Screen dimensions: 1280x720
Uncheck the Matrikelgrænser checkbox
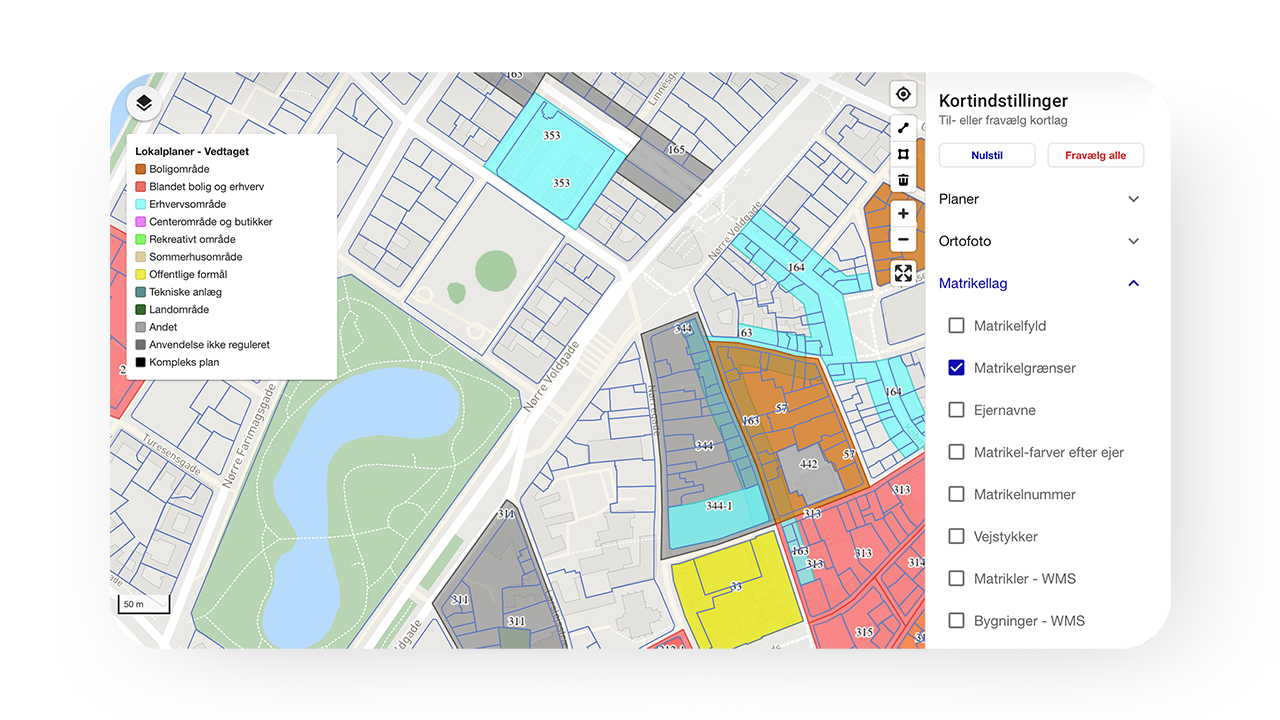(x=956, y=368)
